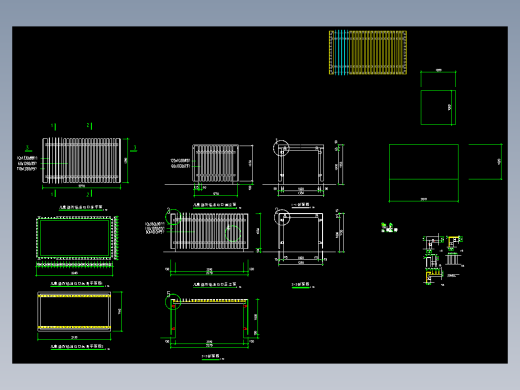Image resolution: width=520 pixels, height=390 pixels.
Task: Click the large green rectangle divided horizontally
Action: tap(424, 173)
